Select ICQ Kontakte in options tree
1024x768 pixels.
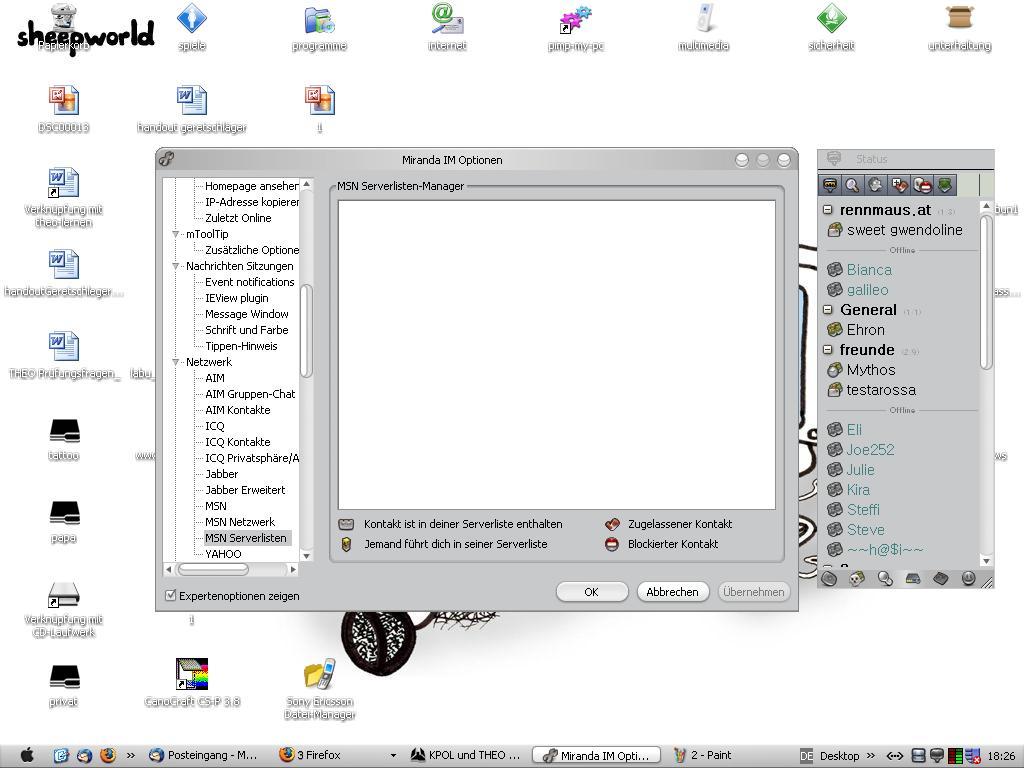pos(238,442)
